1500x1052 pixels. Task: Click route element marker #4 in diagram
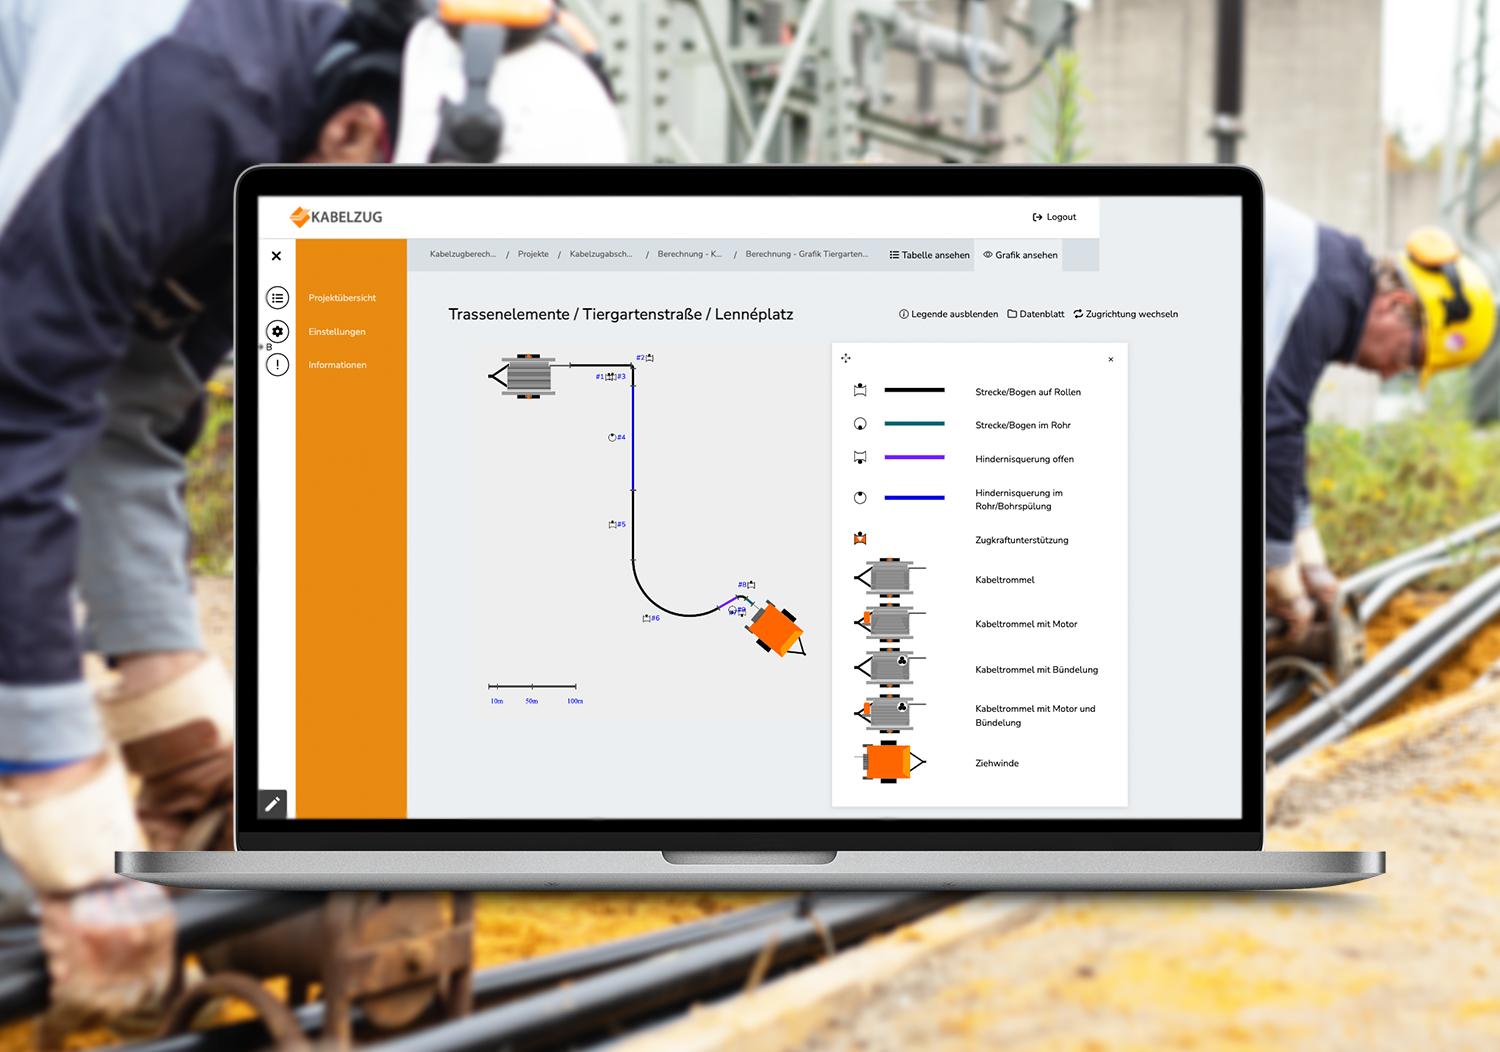click(617, 437)
